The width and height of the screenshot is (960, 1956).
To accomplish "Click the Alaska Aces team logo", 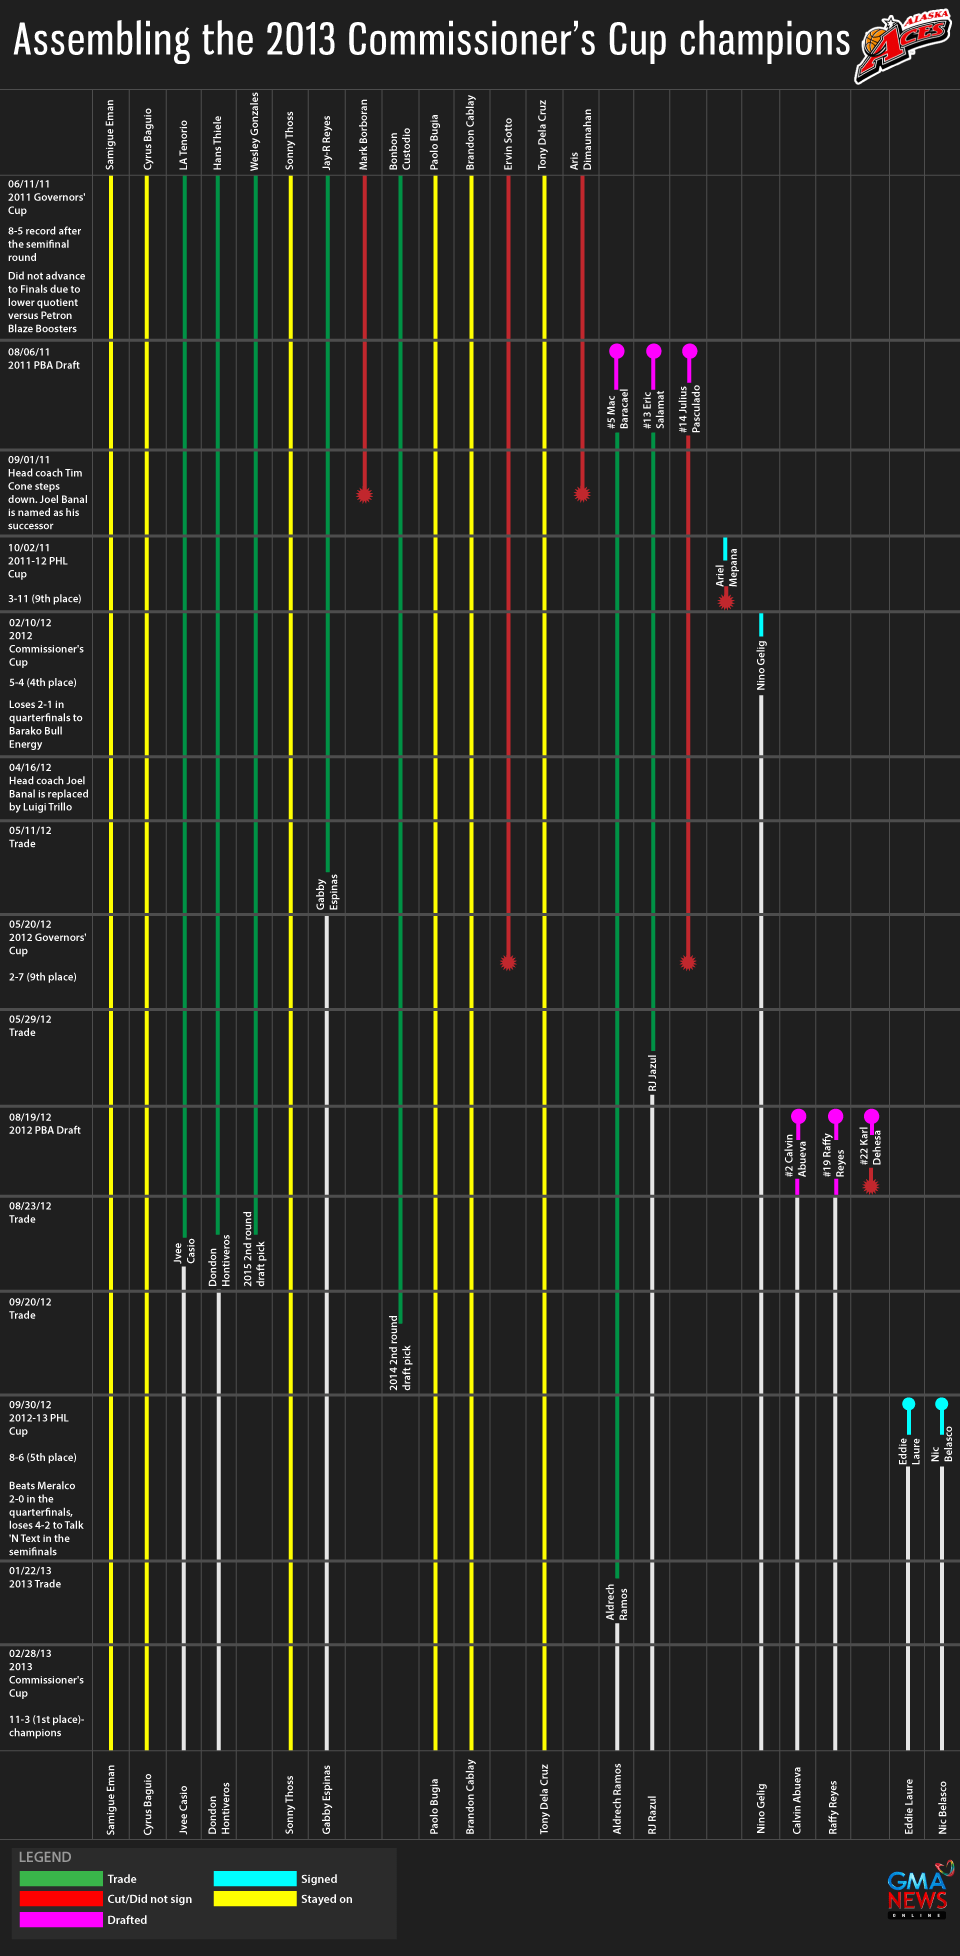I will 903,47.
